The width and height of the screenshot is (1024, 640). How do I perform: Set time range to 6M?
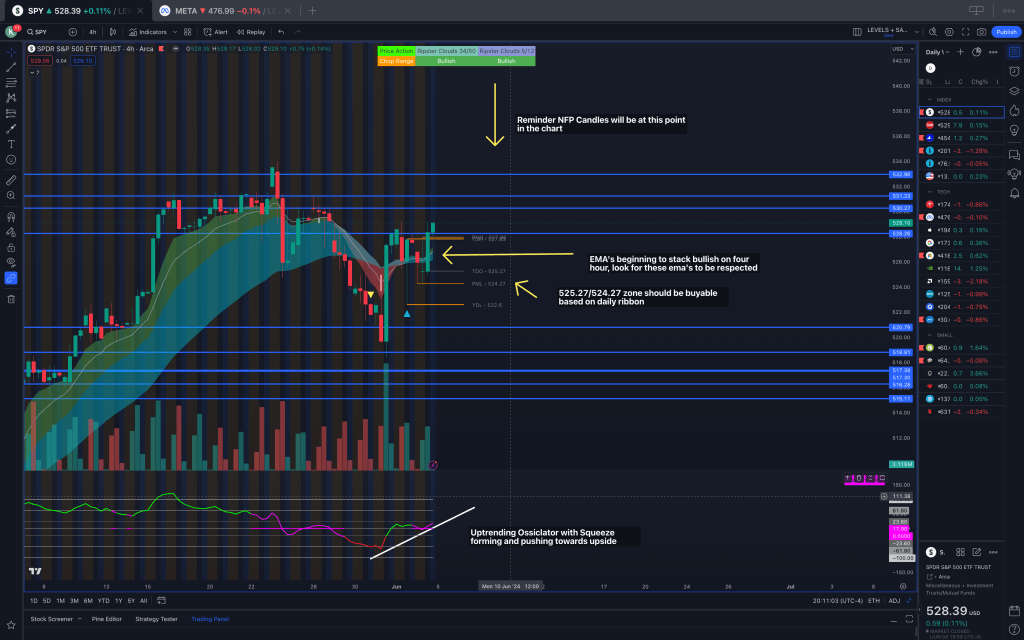(89, 600)
